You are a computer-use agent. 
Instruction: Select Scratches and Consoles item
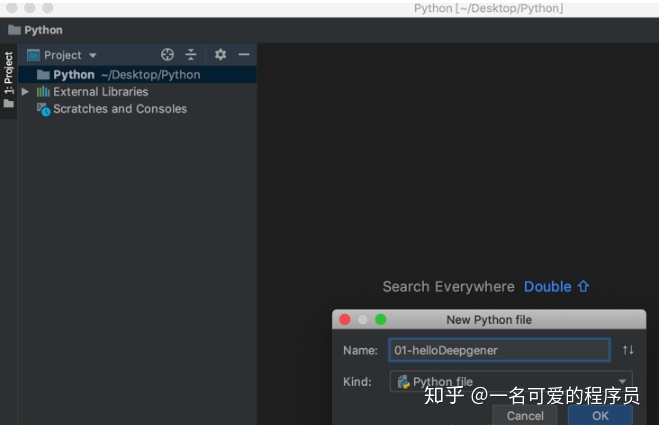pos(120,109)
